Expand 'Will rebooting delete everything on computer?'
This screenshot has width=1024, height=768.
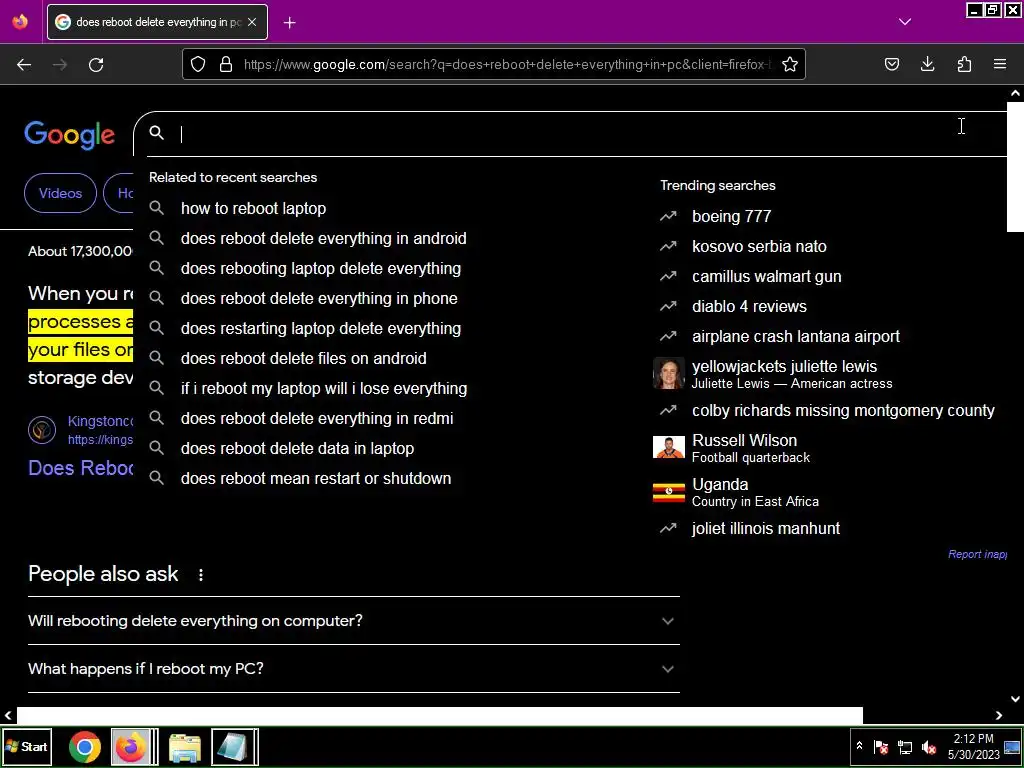[353, 620]
